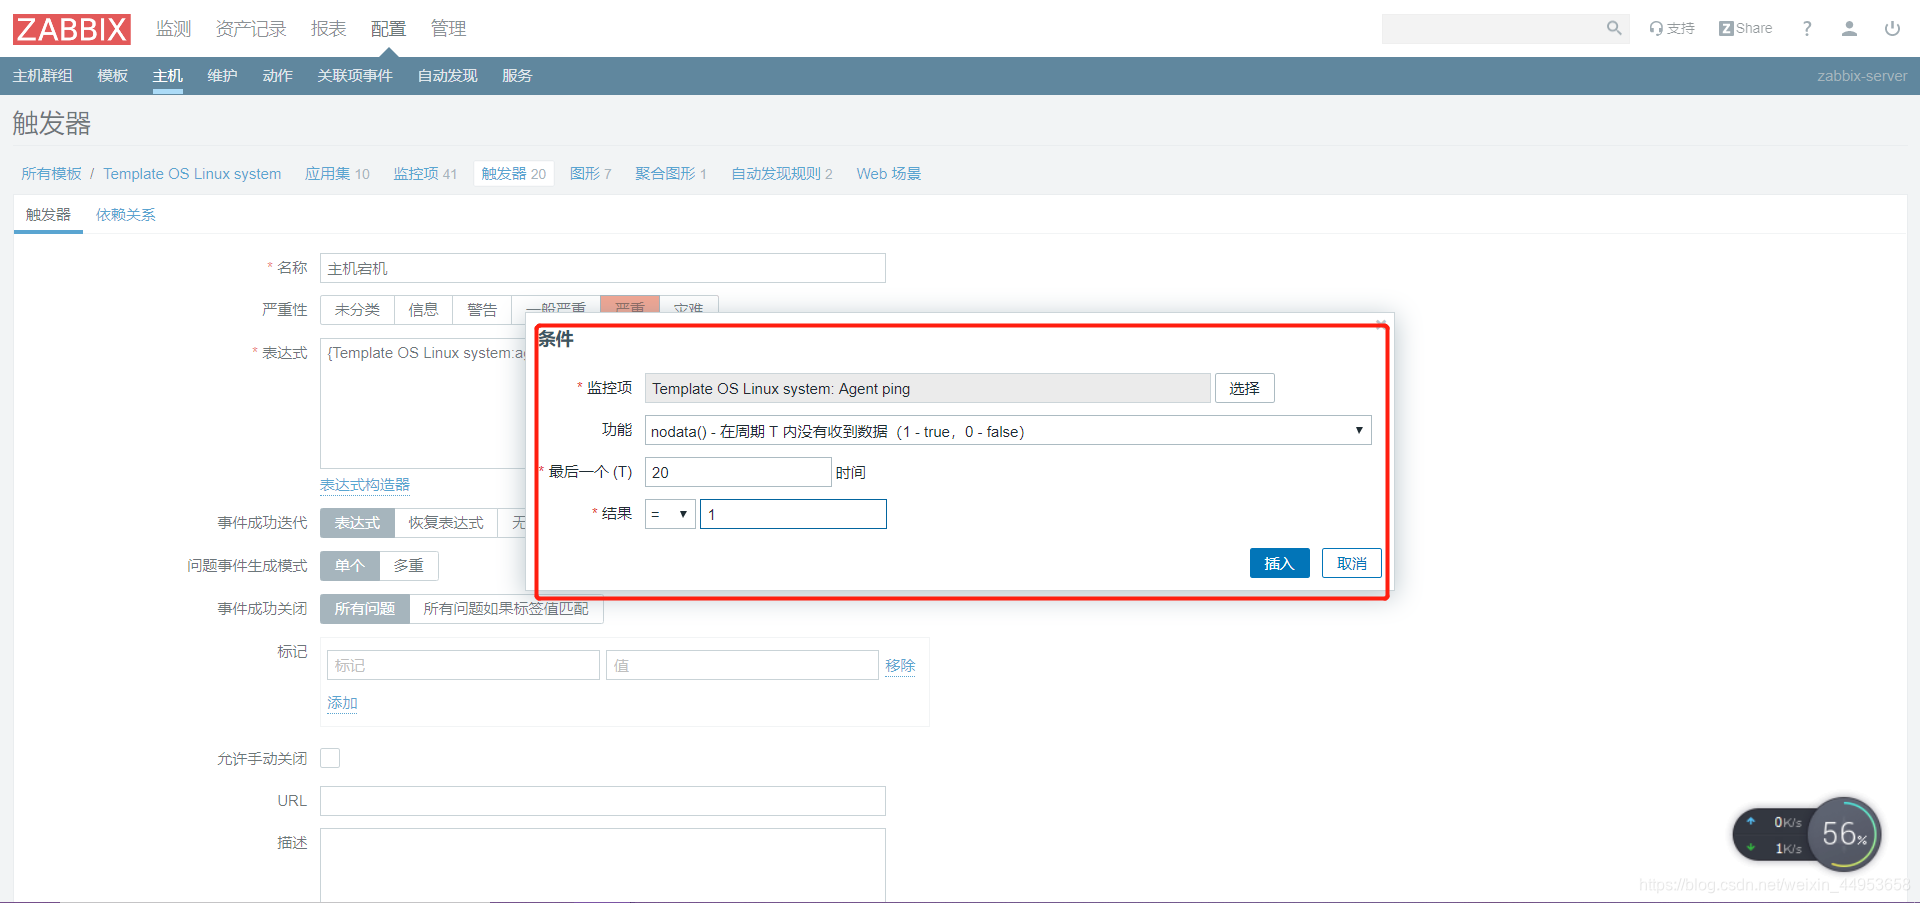Select 信息 severity
Viewport: 1920px width, 903px height.
pyautogui.click(x=423, y=310)
